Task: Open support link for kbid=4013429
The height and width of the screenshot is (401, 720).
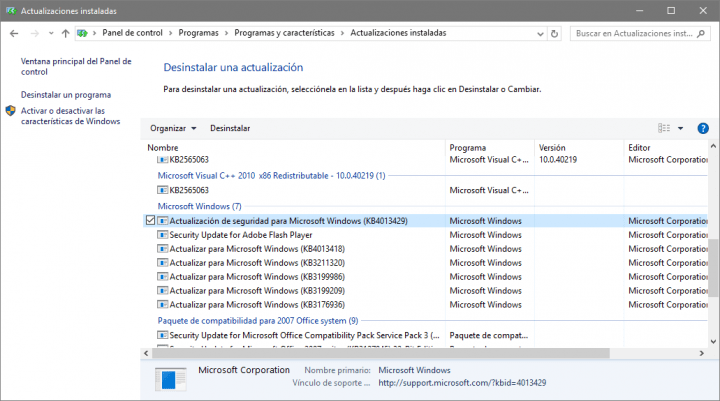Action: 462,383
